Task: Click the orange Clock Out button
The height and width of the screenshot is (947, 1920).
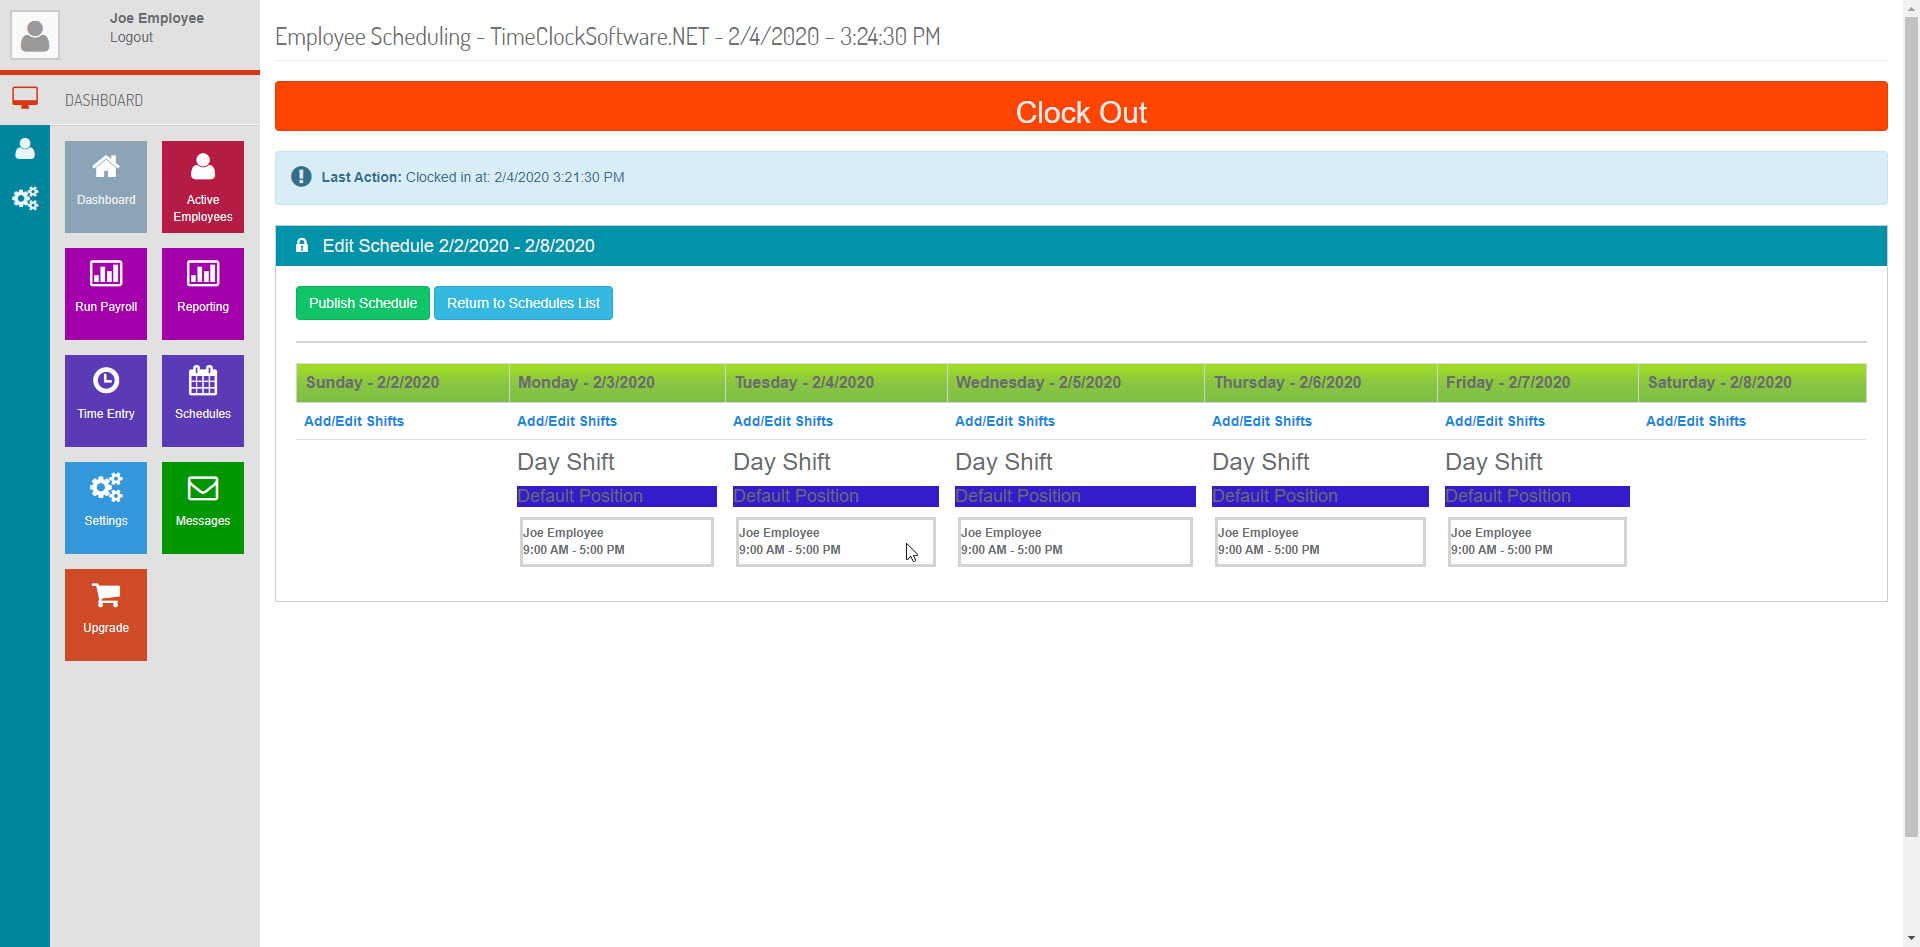Action: point(1080,111)
